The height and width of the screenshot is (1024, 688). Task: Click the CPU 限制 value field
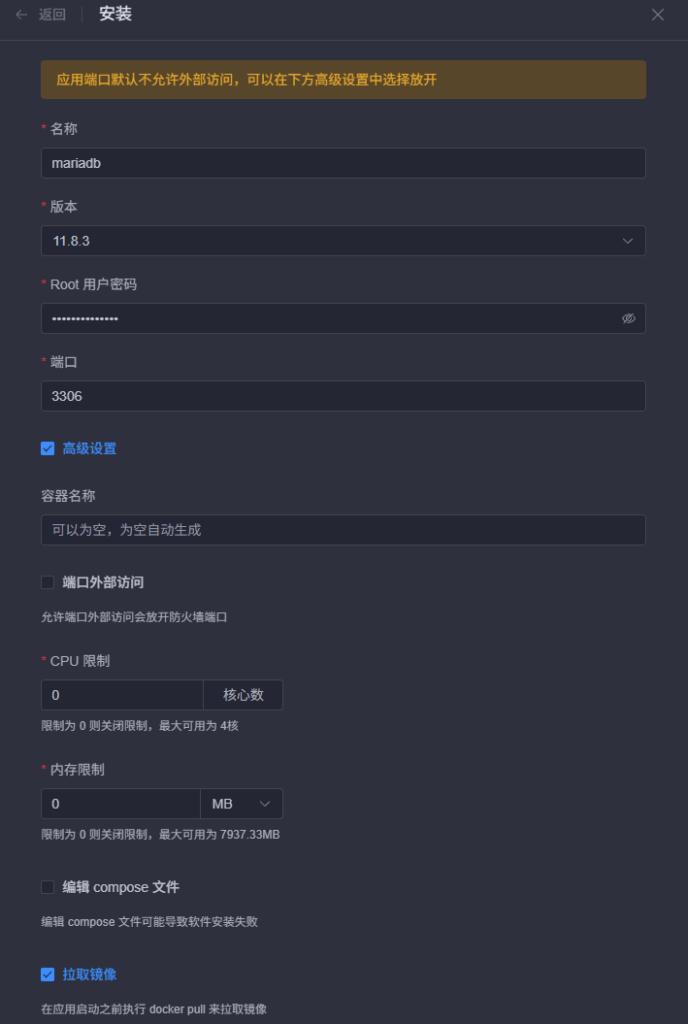coord(120,695)
